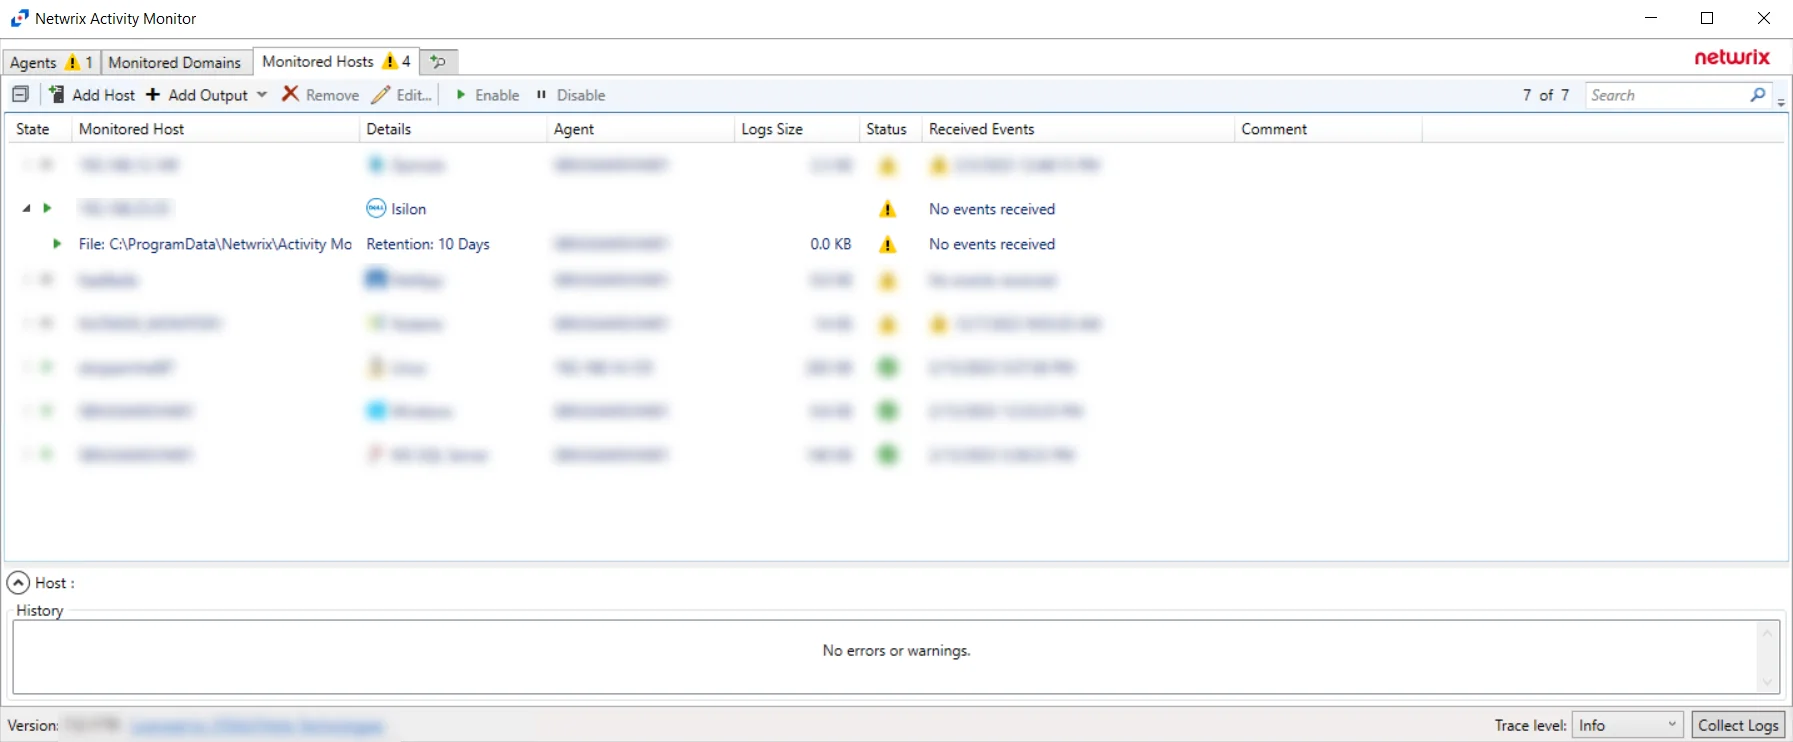This screenshot has height=742, width=1793.
Task: Select 'No events received' in File output row
Action: (x=992, y=244)
